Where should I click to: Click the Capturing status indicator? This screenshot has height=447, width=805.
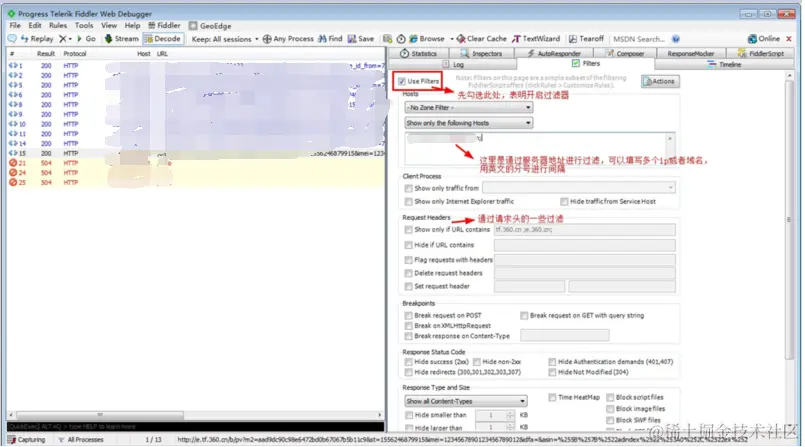pos(27,440)
